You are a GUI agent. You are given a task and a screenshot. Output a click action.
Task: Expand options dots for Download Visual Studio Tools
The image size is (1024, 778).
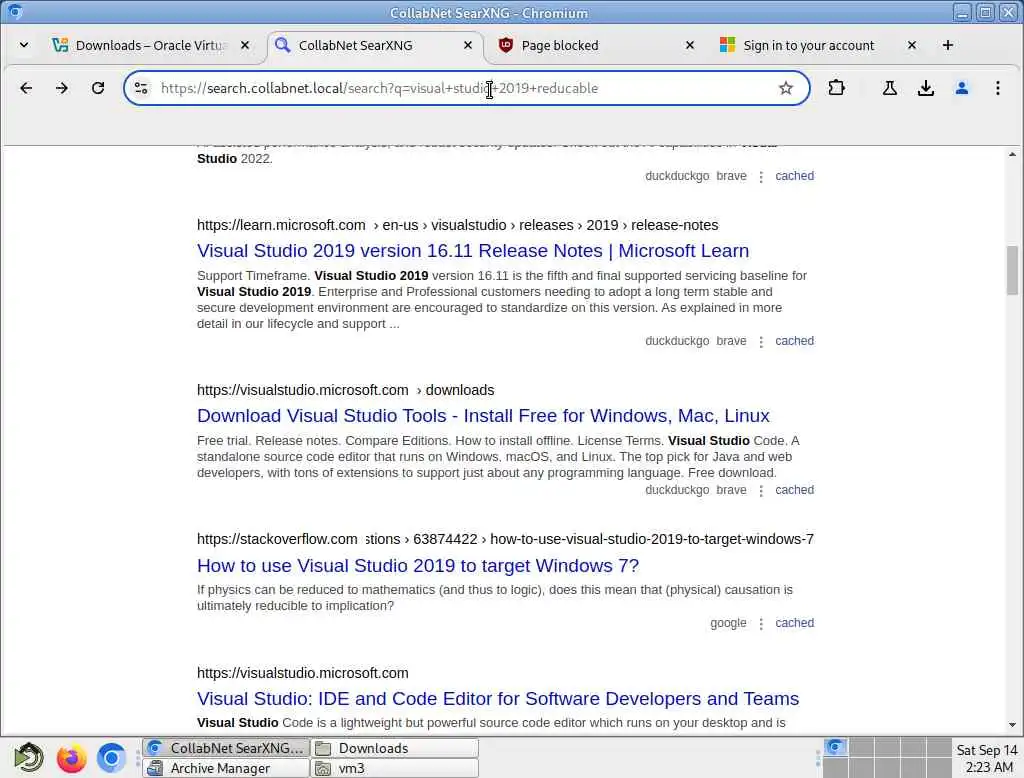(x=761, y=491)
